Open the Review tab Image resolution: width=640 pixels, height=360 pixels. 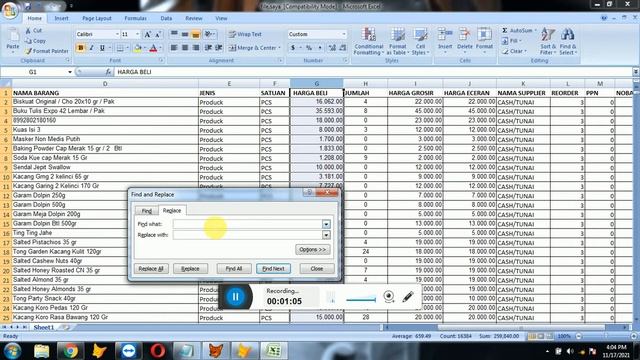click(193, 18)
